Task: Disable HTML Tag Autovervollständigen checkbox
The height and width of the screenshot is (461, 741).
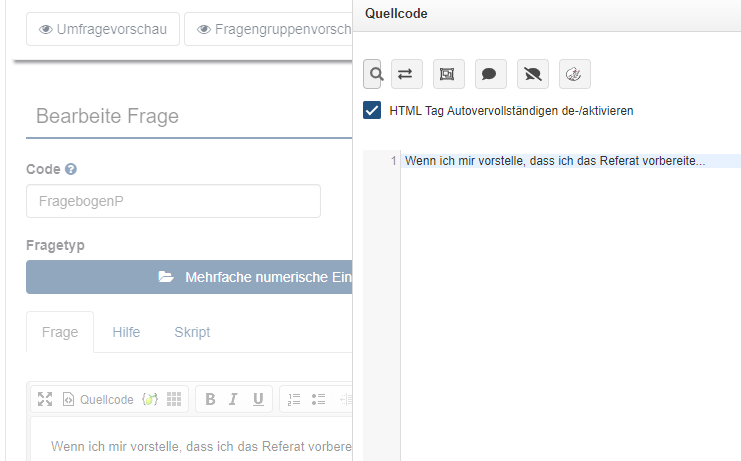Action: tap(372, 111)
